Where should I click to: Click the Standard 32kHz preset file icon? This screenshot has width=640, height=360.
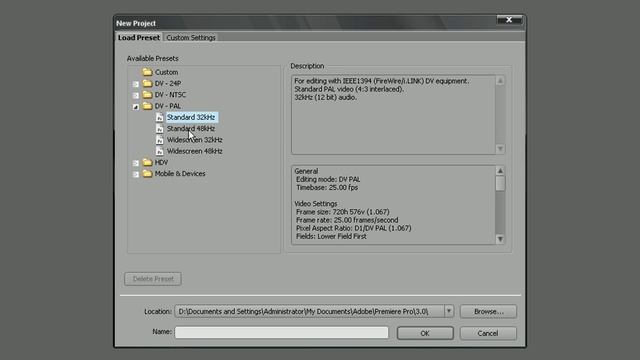coord(160,118)
